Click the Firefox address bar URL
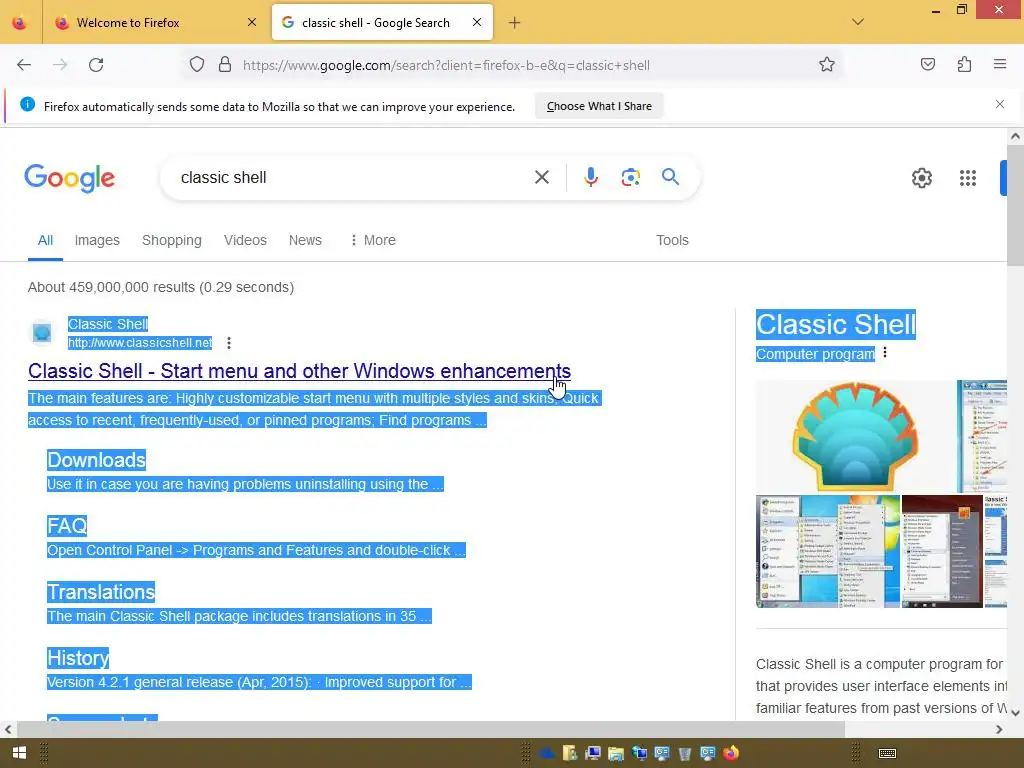 point(446,65)
